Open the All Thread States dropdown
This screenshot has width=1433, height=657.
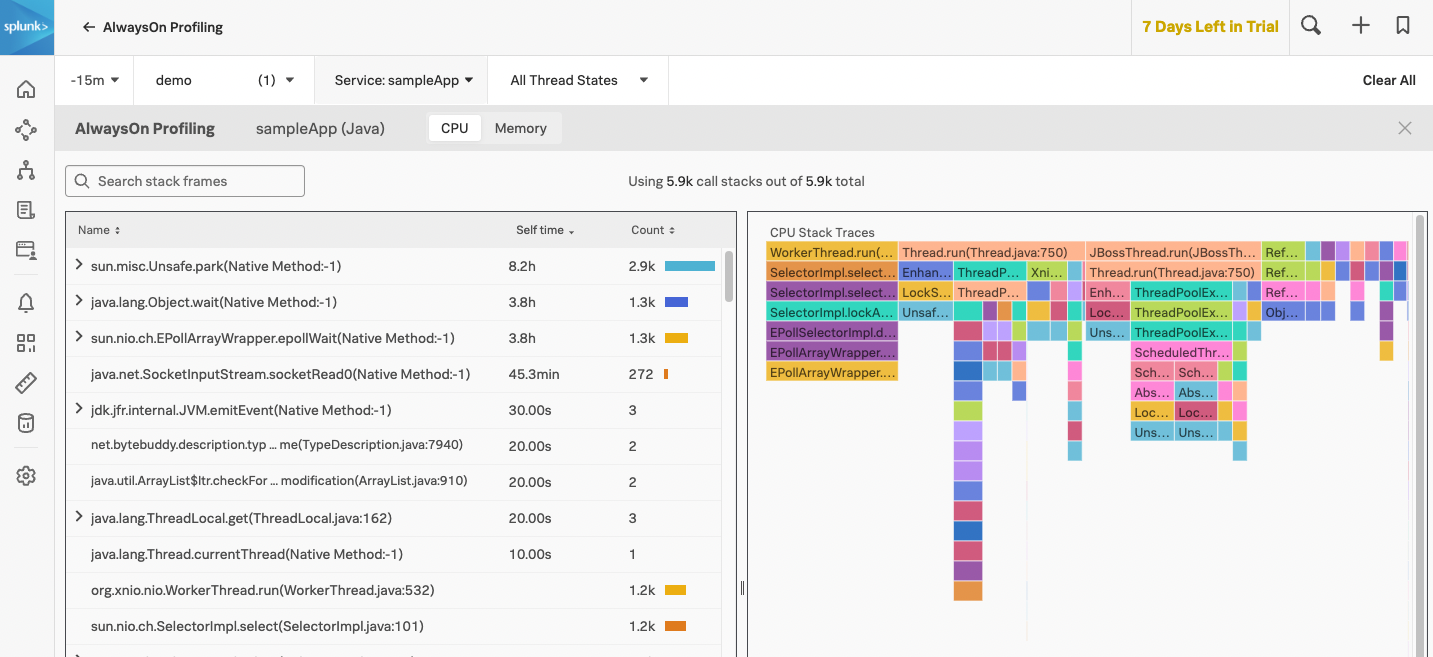pos(578,80)
